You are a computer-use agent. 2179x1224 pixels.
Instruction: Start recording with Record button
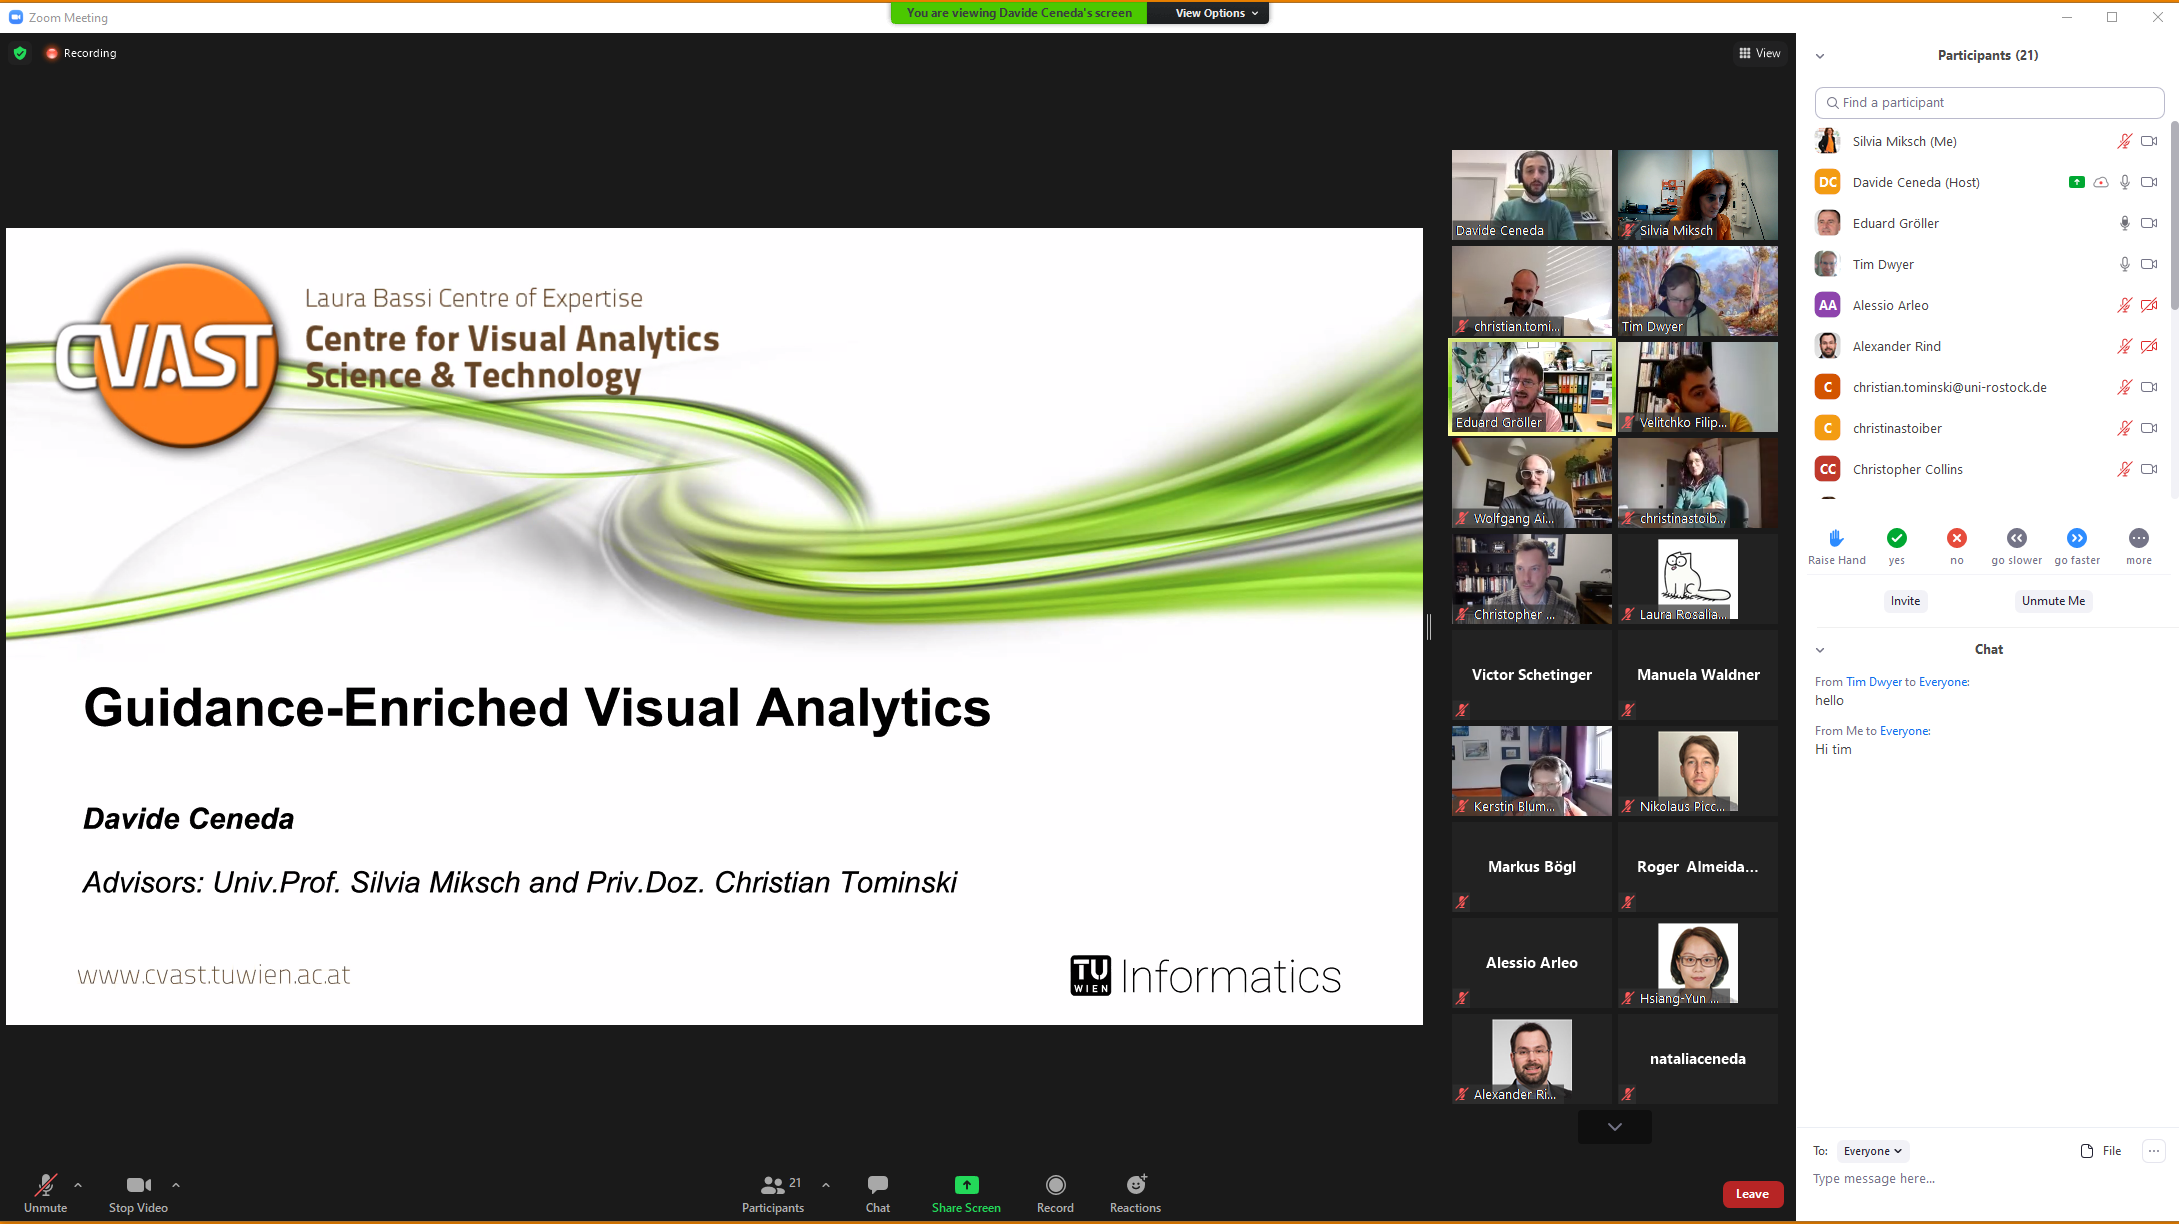point(1055,1185)
